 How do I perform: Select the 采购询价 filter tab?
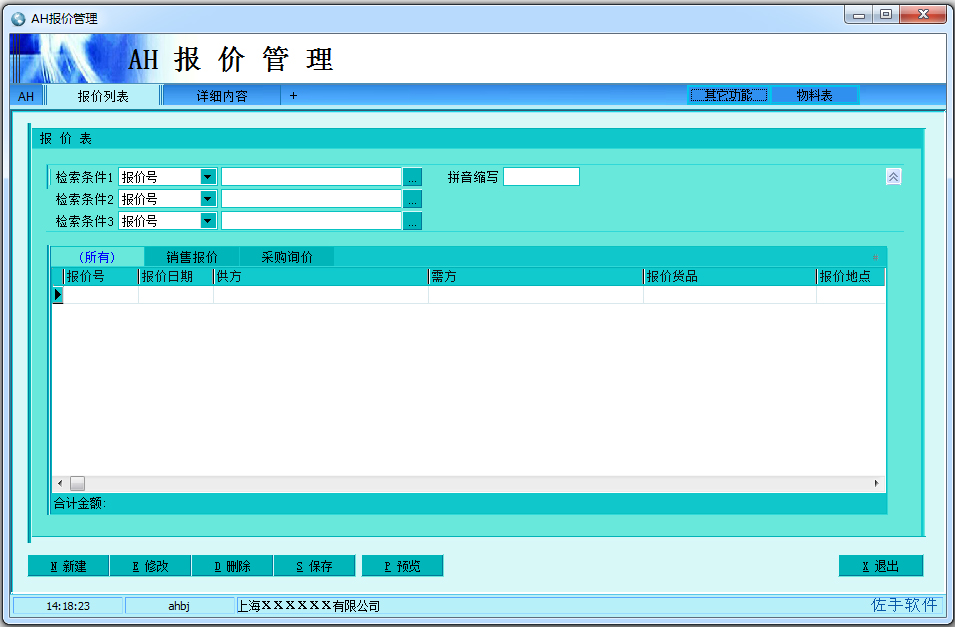287,257
